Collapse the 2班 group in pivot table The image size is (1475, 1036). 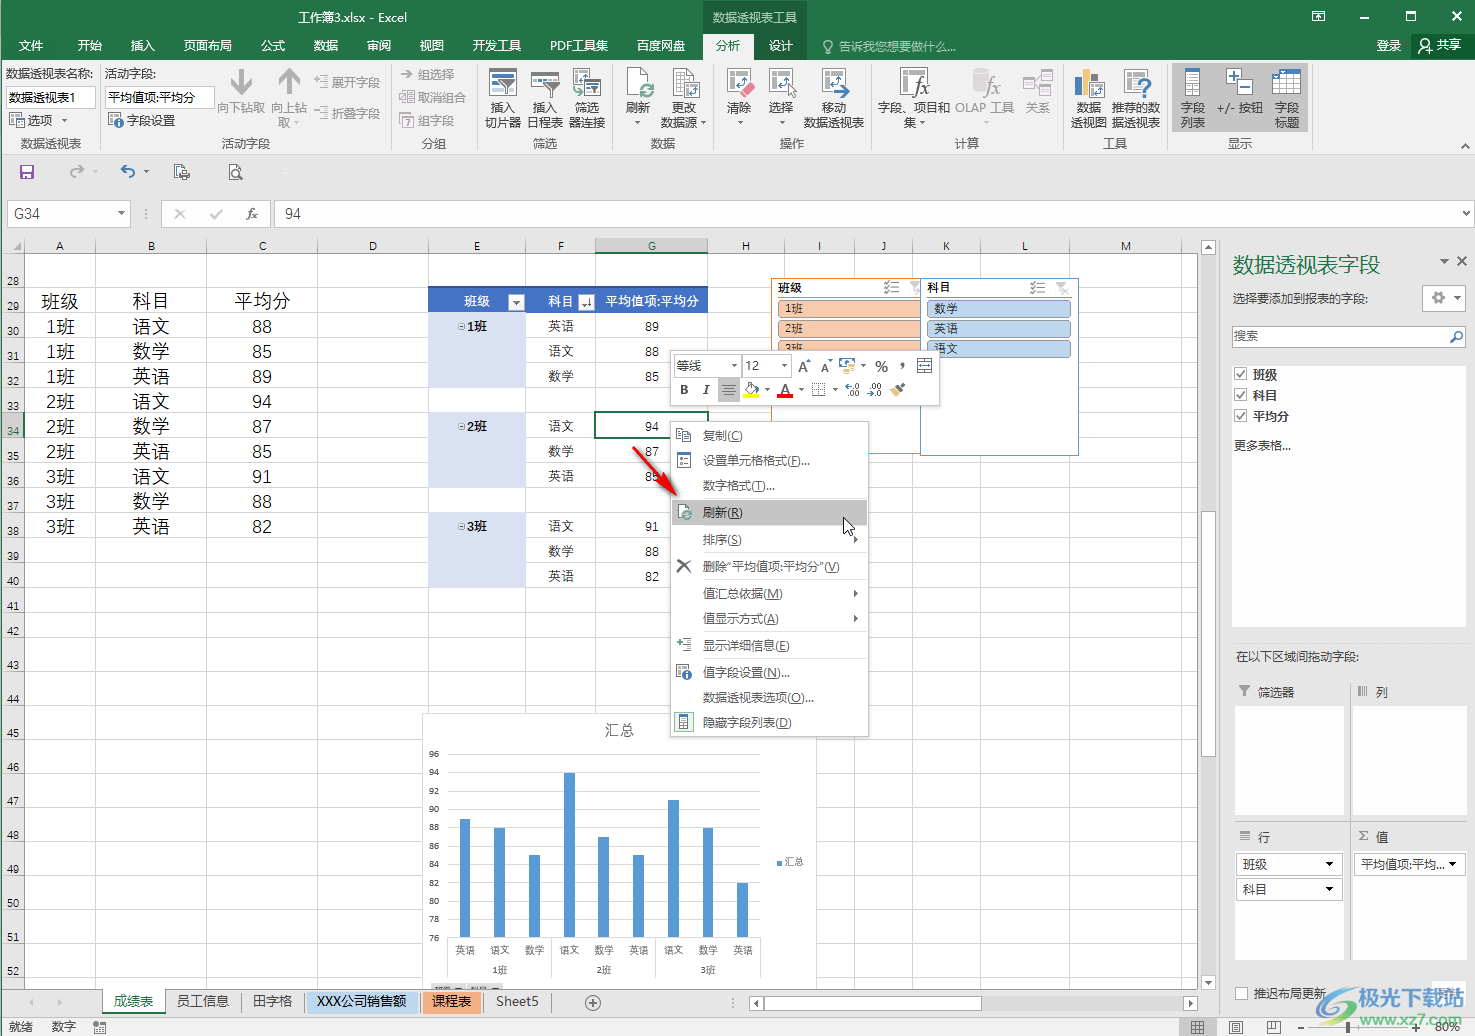click(x=461, y=426)
